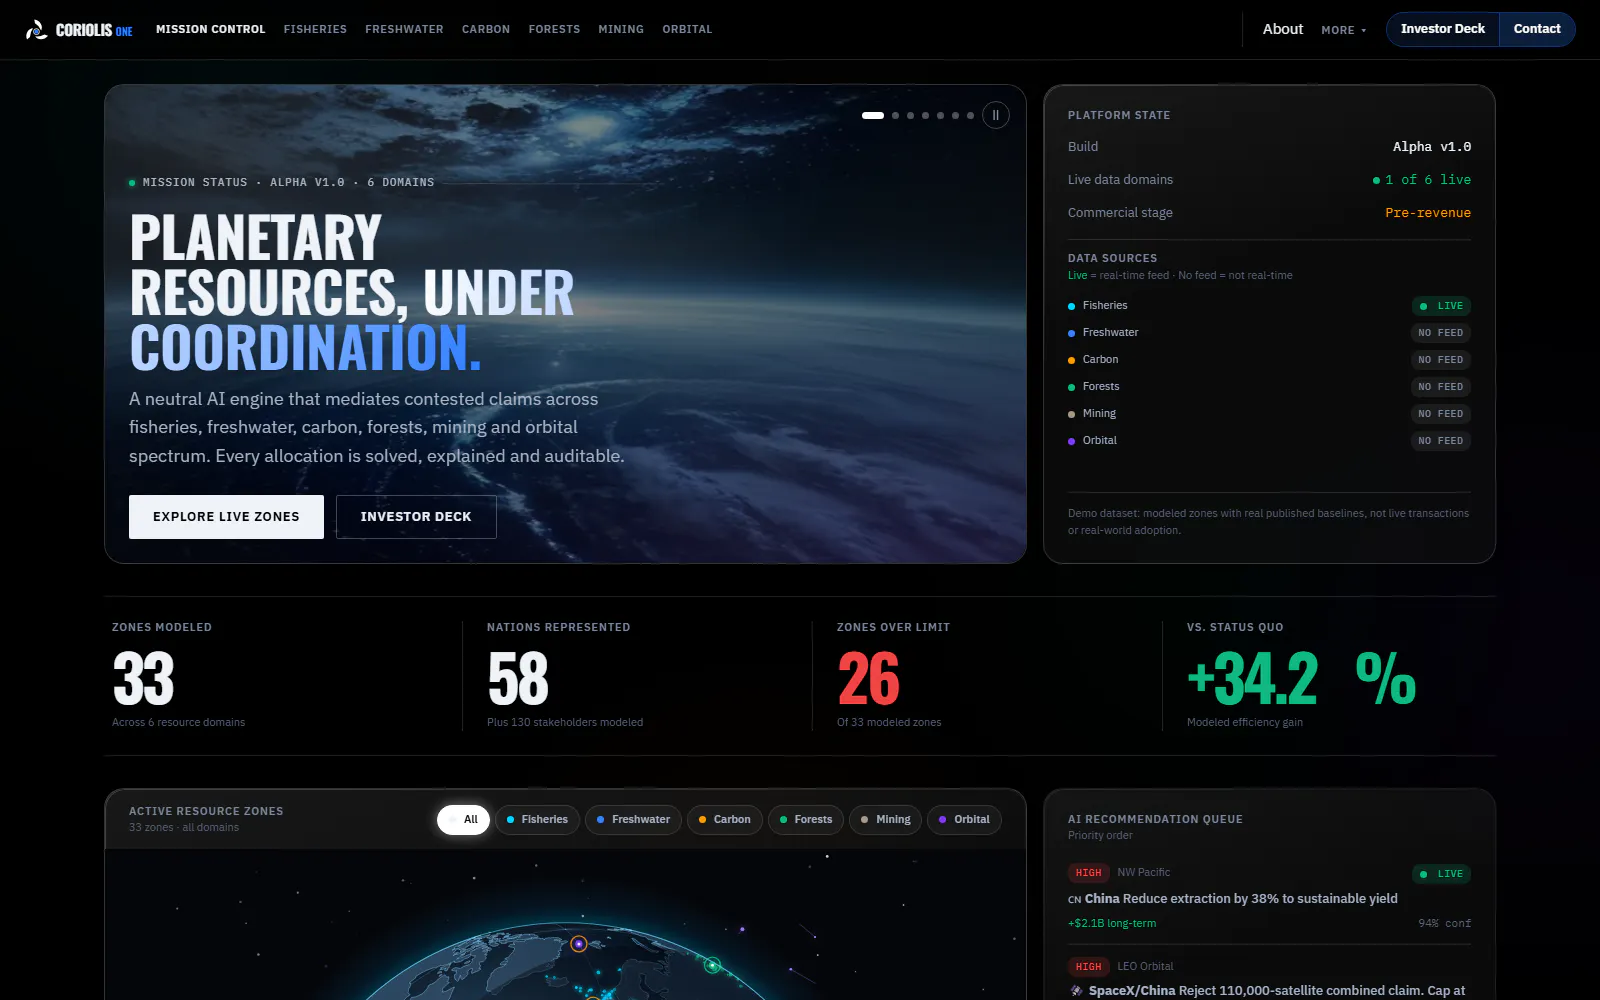This screenshot has width=1600, height=1000.
Task: Open the China reduce extraction recommendation
Action: pos(1233,899)
